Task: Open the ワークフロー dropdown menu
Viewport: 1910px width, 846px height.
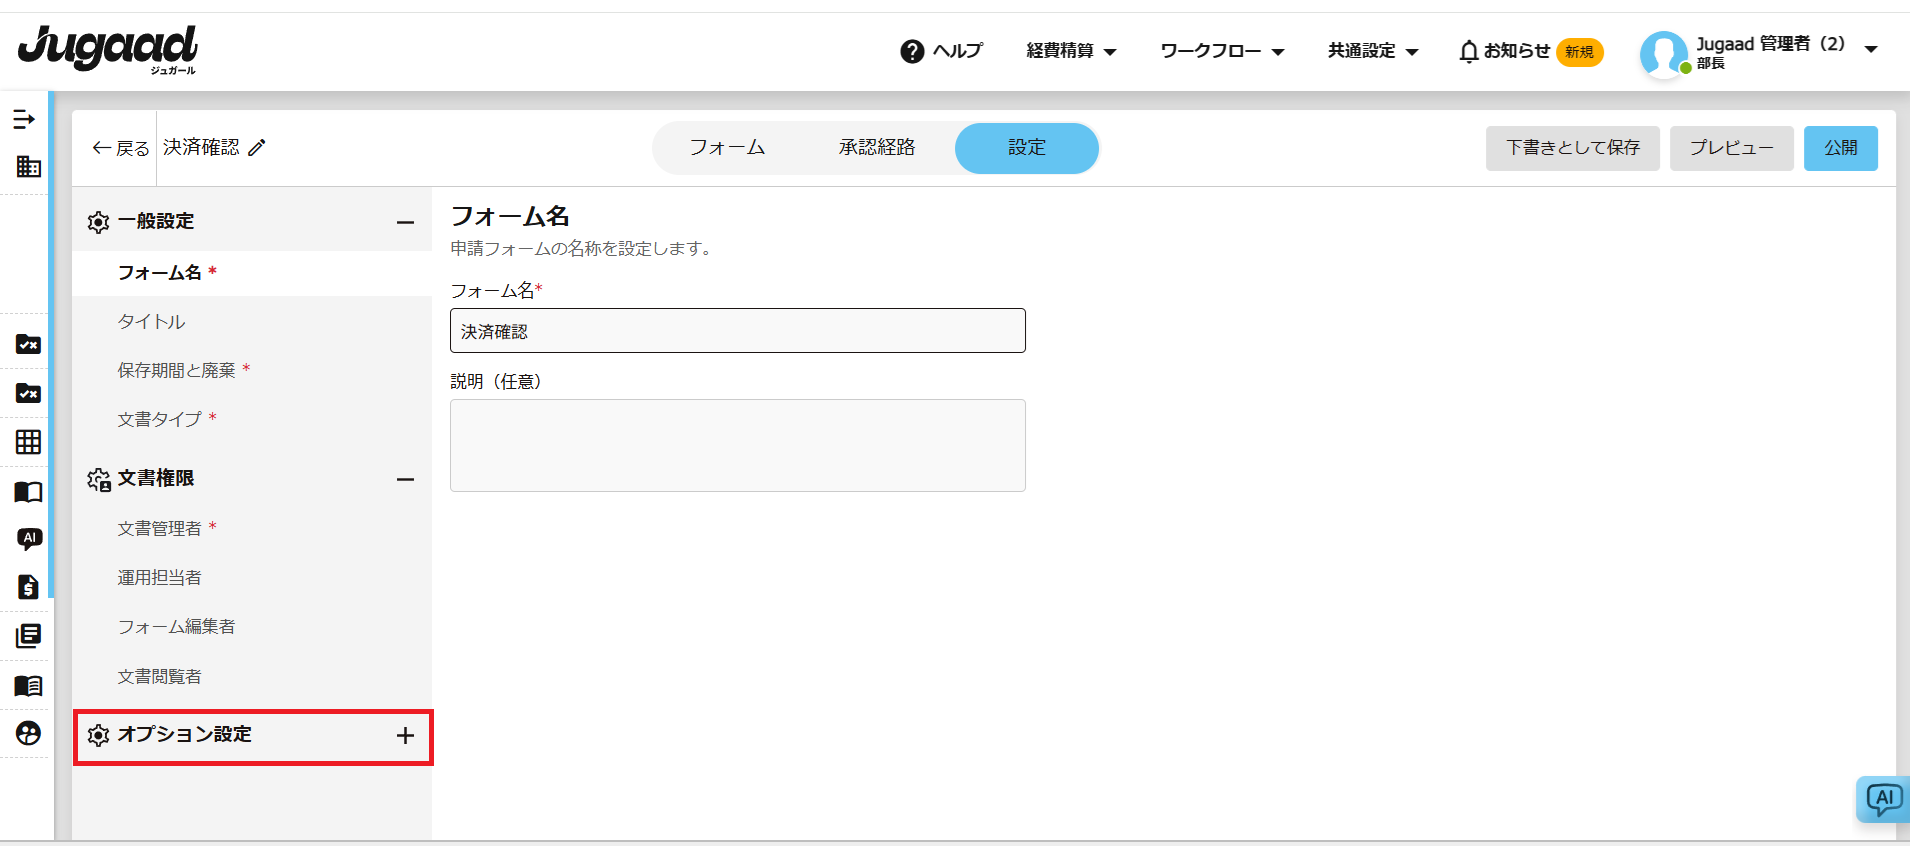Action: (1221, 51)
